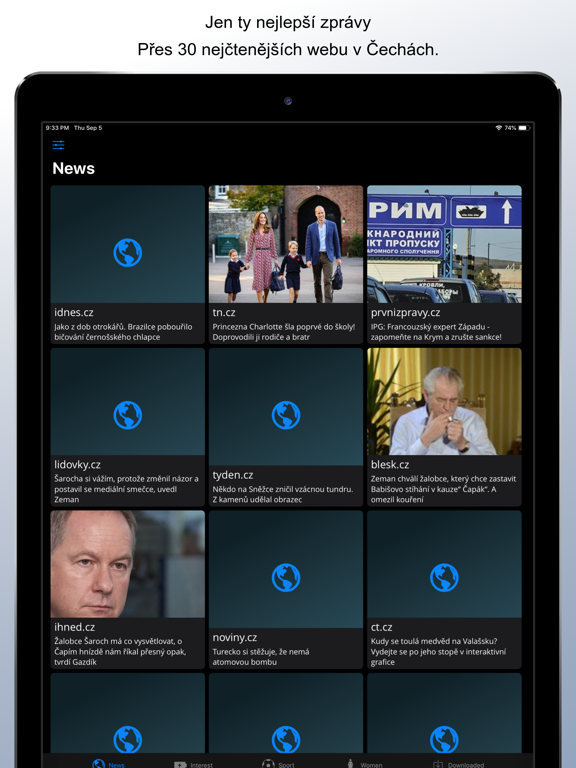Read headline 'Šarocha si vážím'
This screenshot has height=768, width=576.
(x=126, y=489)
